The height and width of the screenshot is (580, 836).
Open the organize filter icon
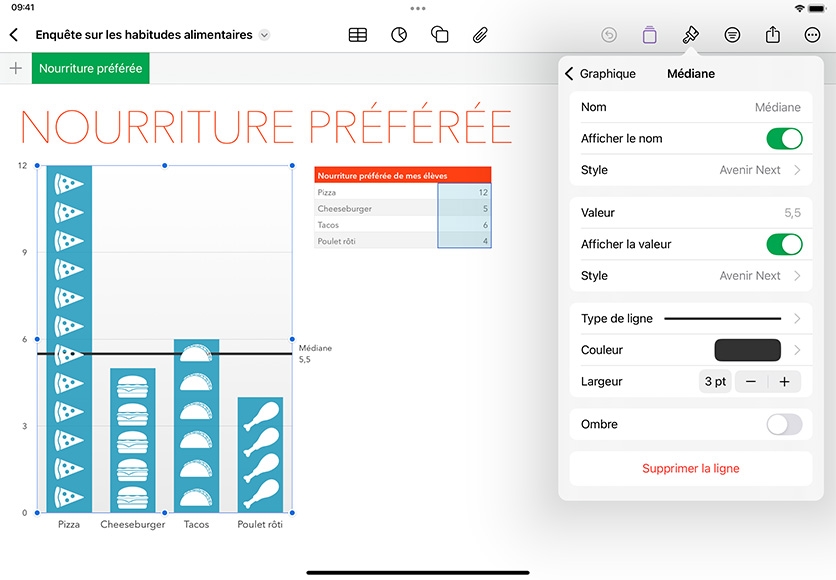732,35
